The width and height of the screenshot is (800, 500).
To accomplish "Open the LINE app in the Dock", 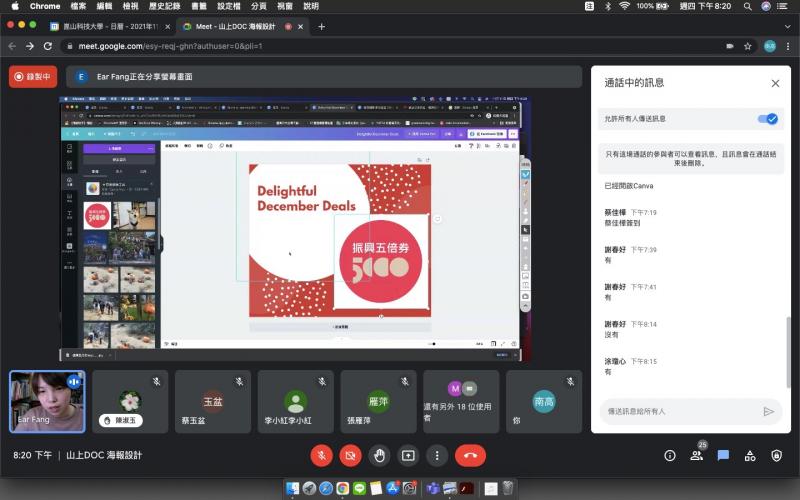I will tap(359, 488).
